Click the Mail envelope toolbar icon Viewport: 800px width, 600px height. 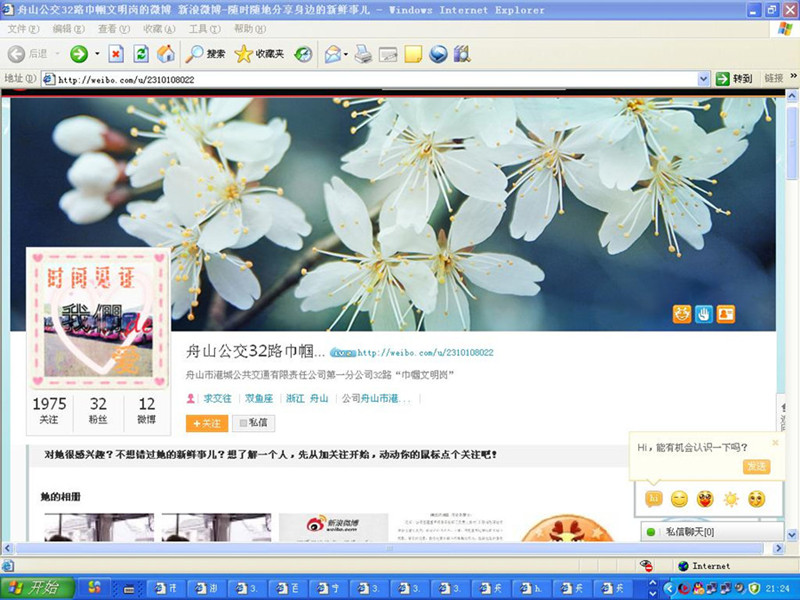333,54
